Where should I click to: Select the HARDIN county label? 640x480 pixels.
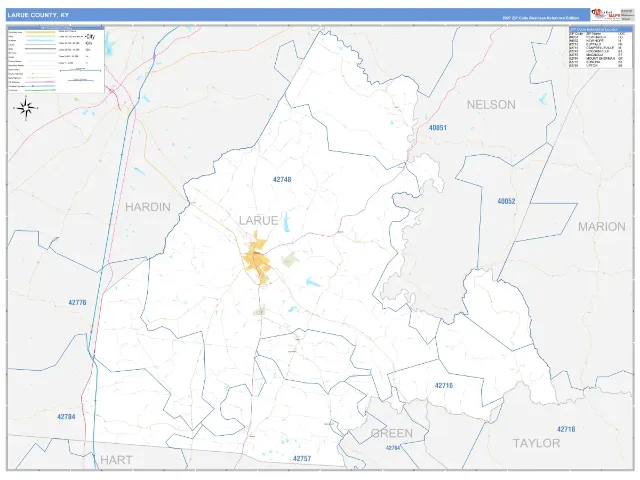pyautogui.click(x=148, y=207)
